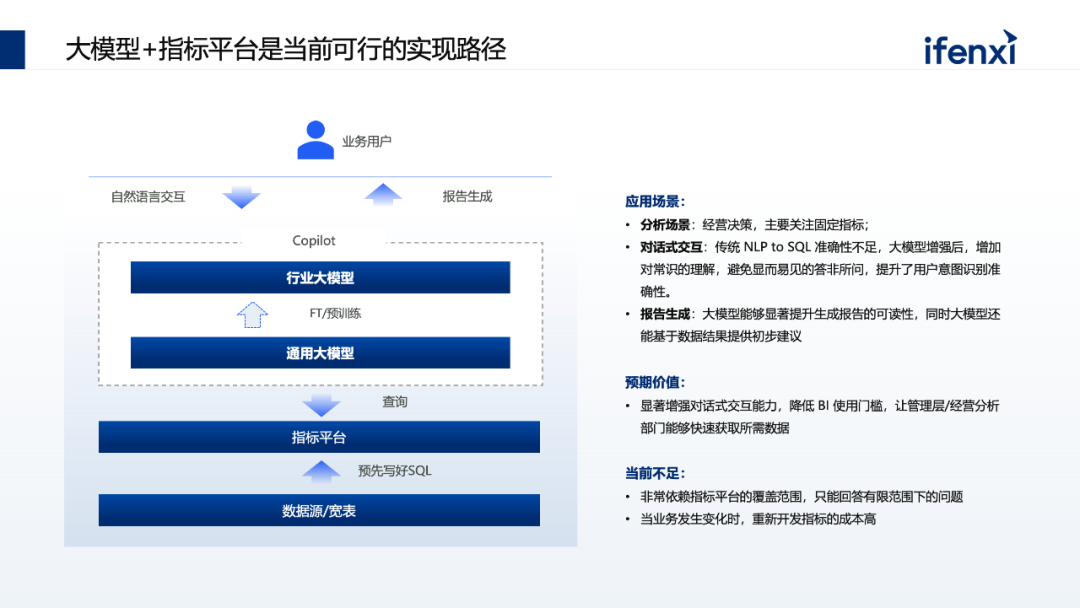This screenshot has width=1080, height=608.
Task: Click the dashed up arrow beside FT/预训练
Action: 252,315
